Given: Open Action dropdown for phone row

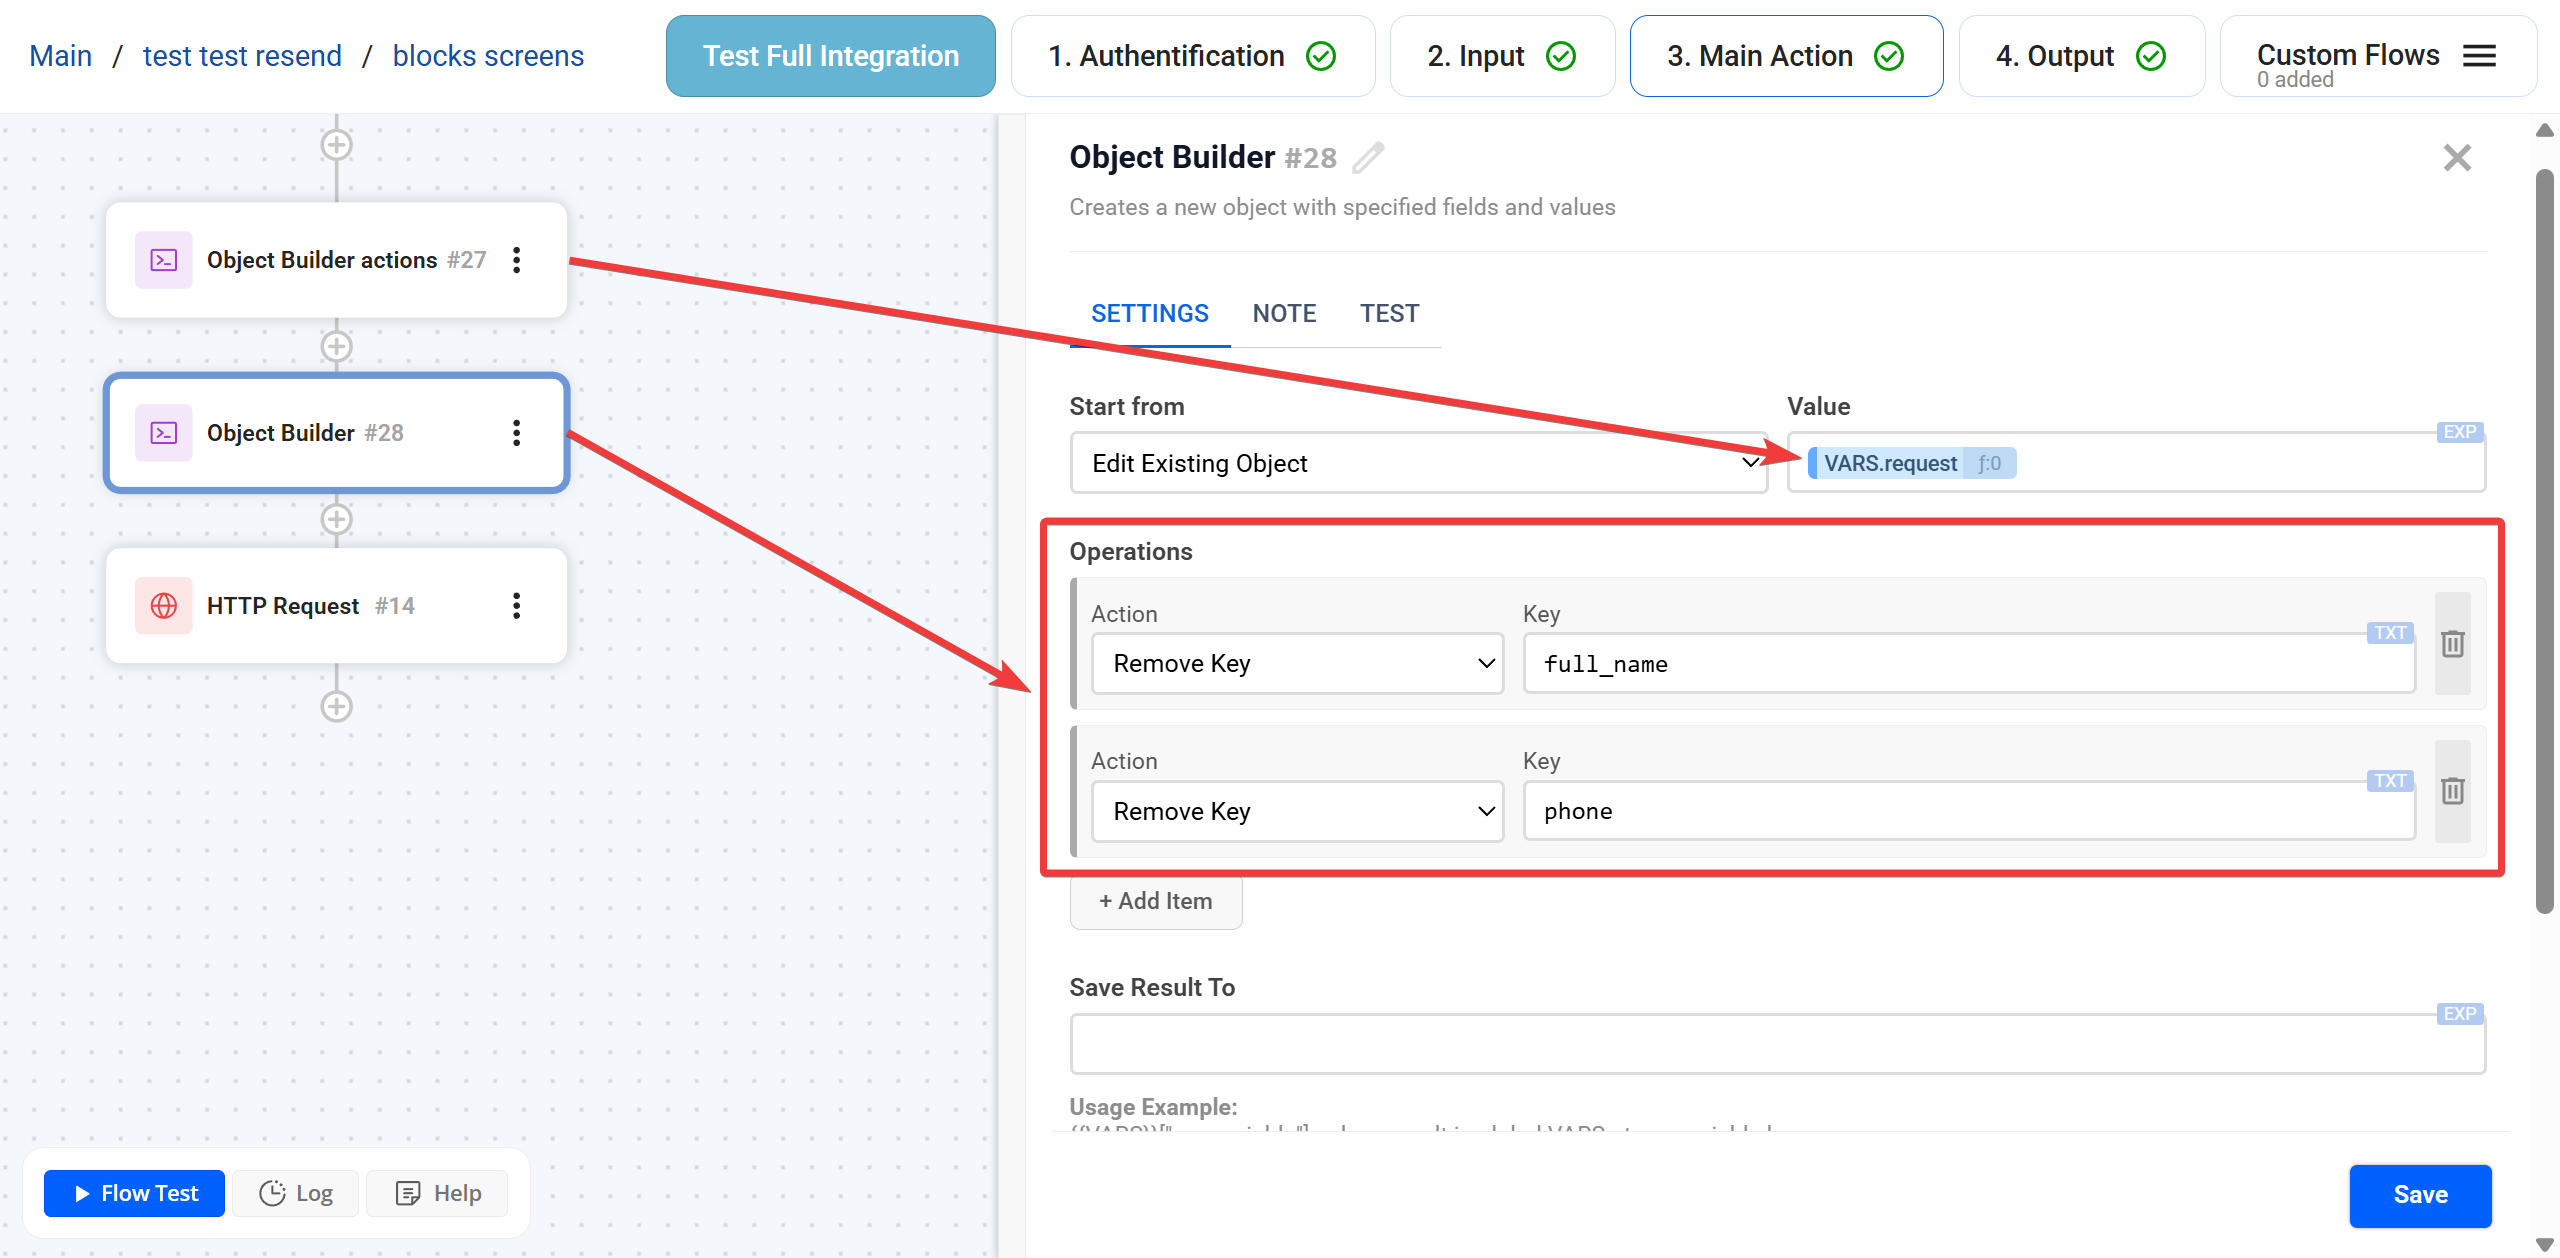Looking at the screenshot, I should pyautogui.click(x=1297, y=811).
